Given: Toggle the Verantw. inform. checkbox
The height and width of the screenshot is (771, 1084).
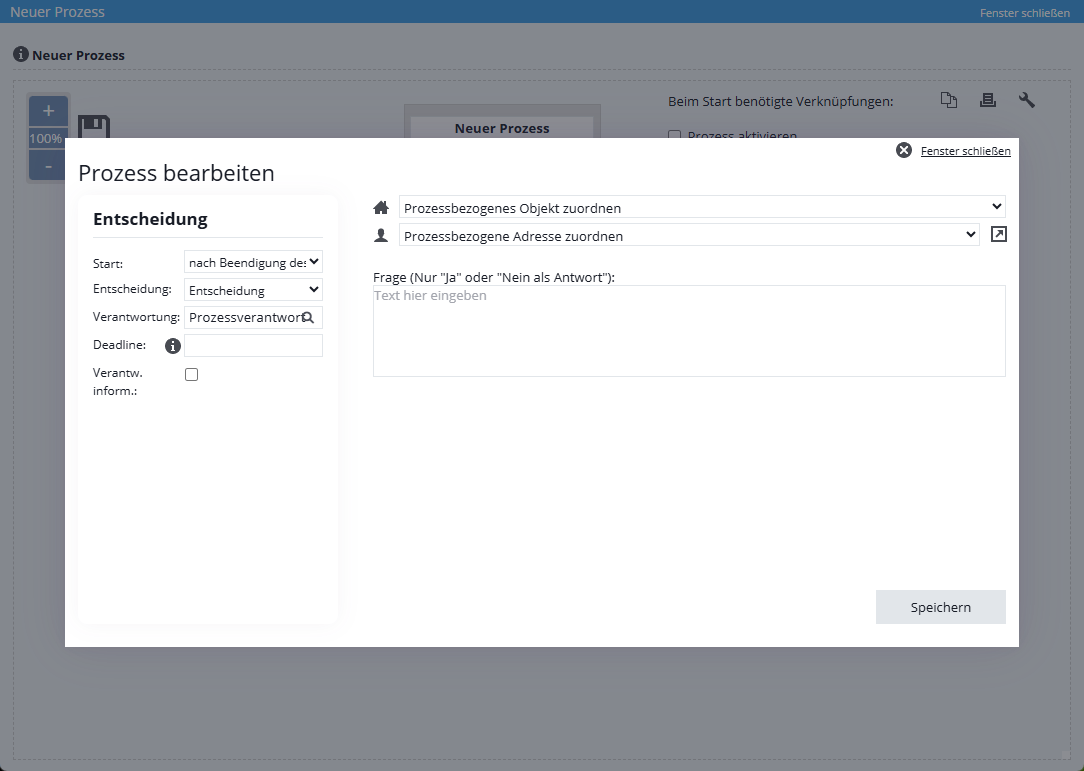Looking at the screenshot, I should click(192, 374).
